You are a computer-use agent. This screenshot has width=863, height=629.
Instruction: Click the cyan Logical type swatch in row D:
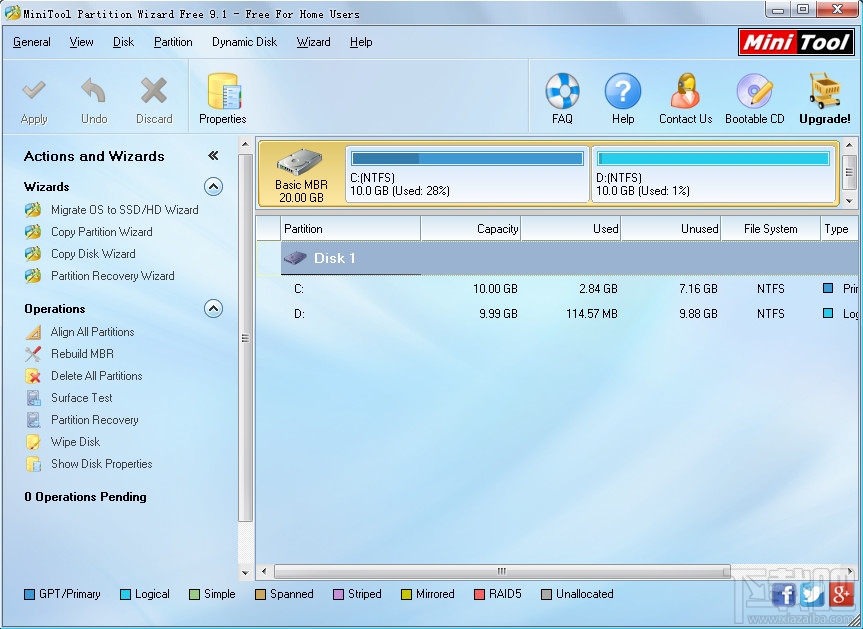828,313
